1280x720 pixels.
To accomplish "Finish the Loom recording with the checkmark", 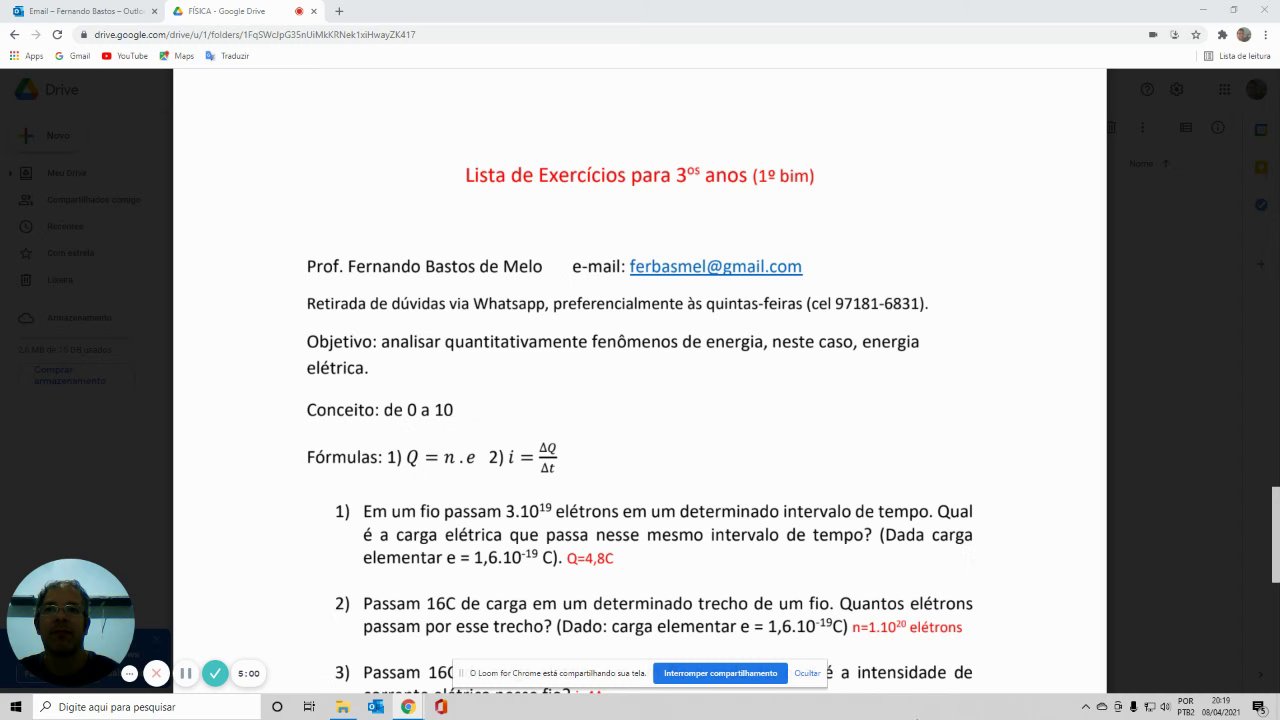I will pos(215,674).
